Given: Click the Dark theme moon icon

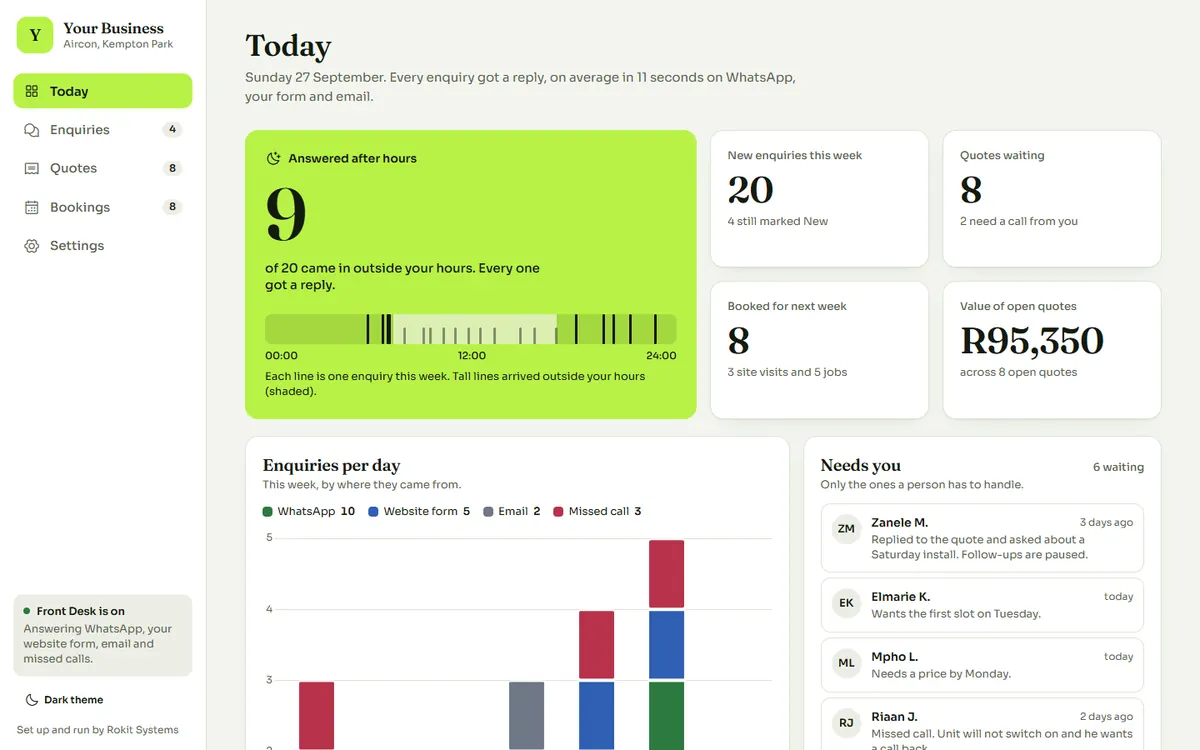Looking at the screenshot, I should click(x=32, y=700).
